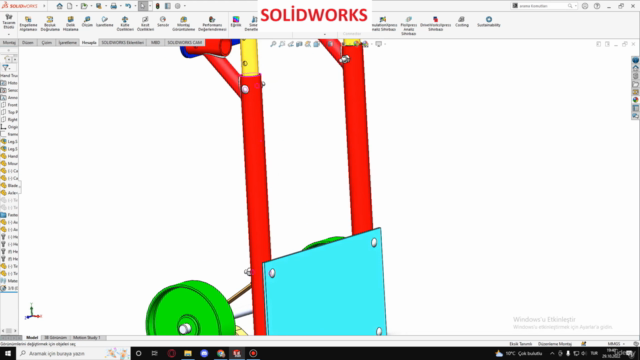Viewport: 640px width, 360px height.
Task: Click the Home icon in quick toolbar
Action: tap(60, 6)
